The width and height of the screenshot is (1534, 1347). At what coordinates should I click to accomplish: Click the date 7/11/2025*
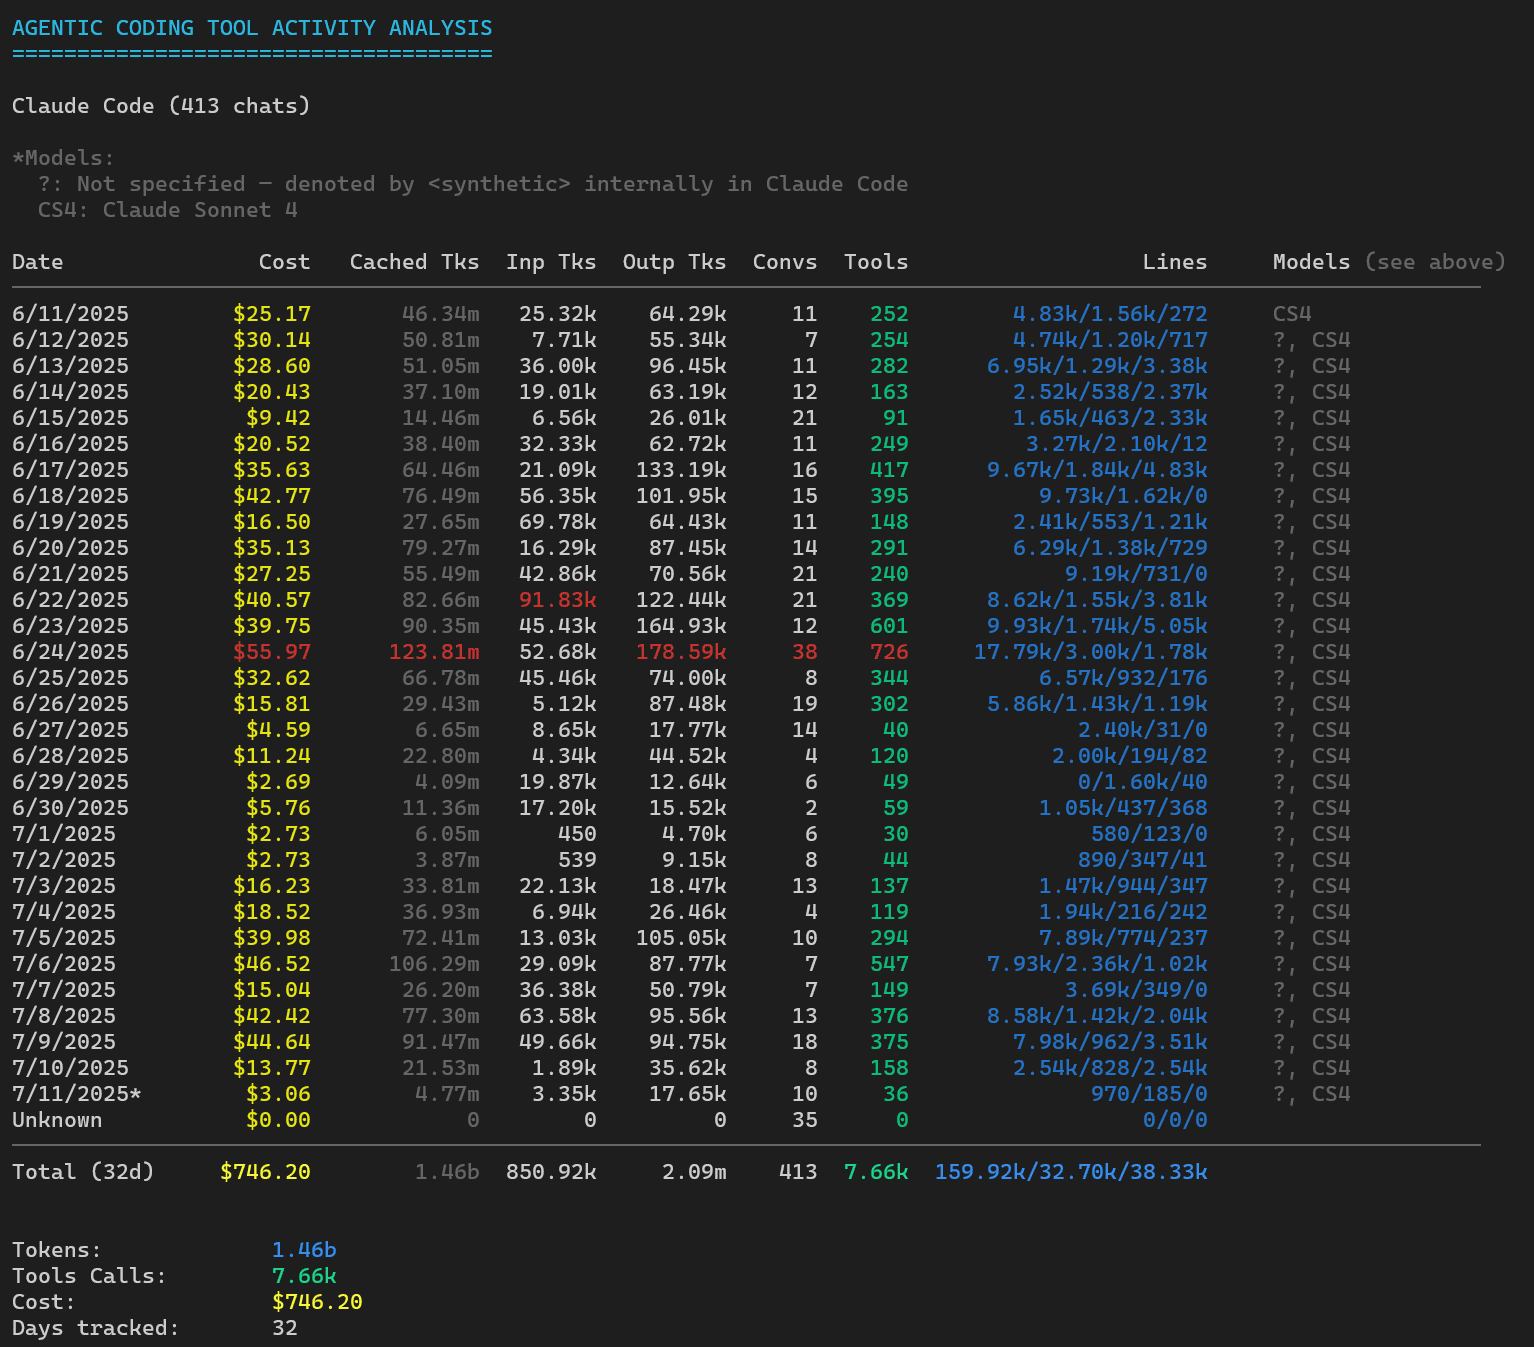click(77, 1094)
